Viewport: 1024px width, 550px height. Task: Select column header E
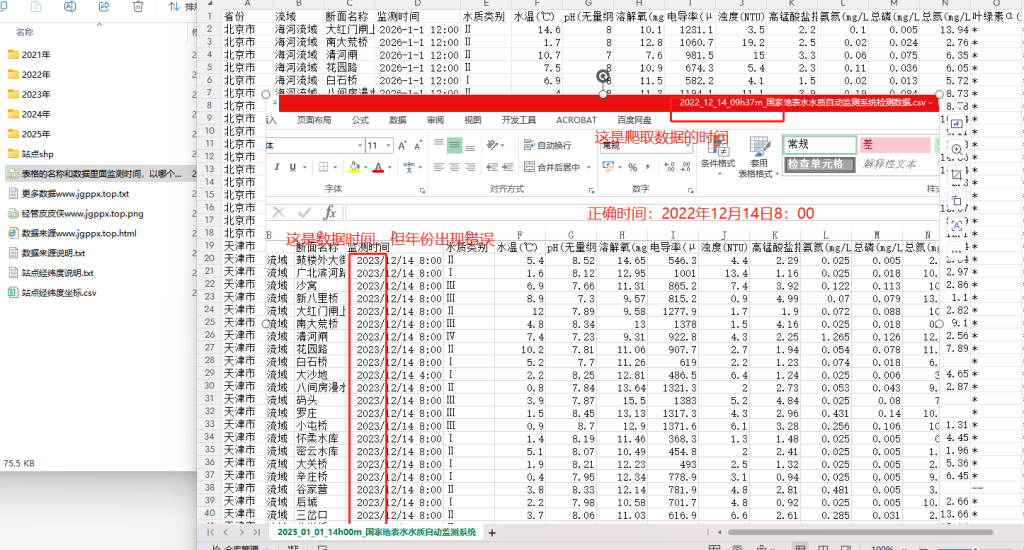coord(486,4)
